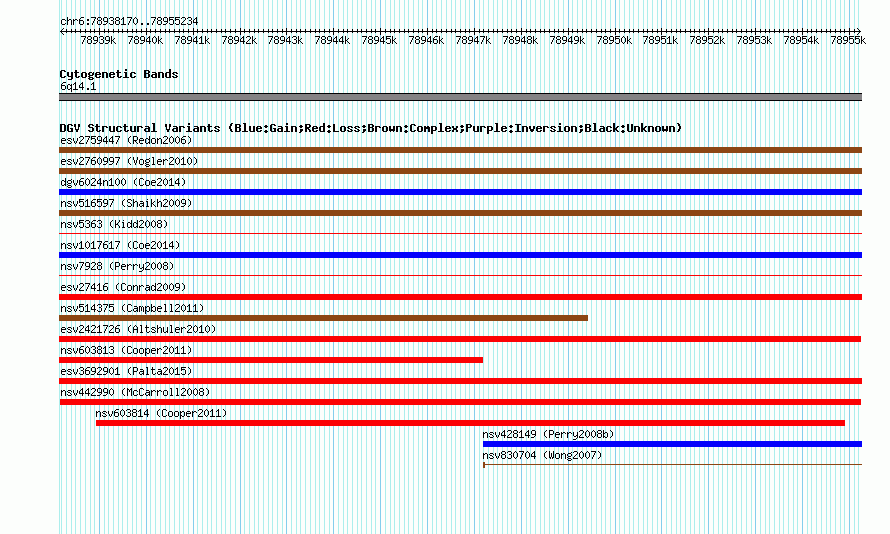
Task: Select the brown nsv516597 variant bar
Action: tap(460, 213)
